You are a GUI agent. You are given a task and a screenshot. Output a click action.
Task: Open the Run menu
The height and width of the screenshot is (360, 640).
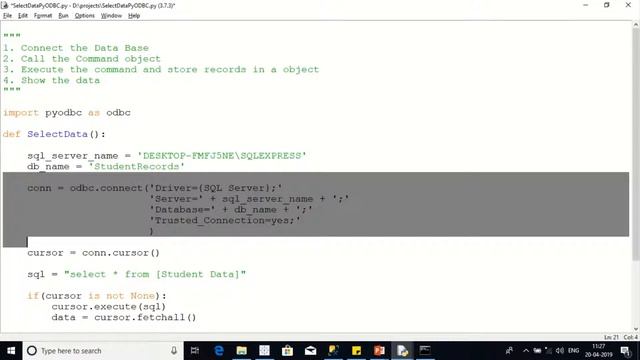[63, 16]
